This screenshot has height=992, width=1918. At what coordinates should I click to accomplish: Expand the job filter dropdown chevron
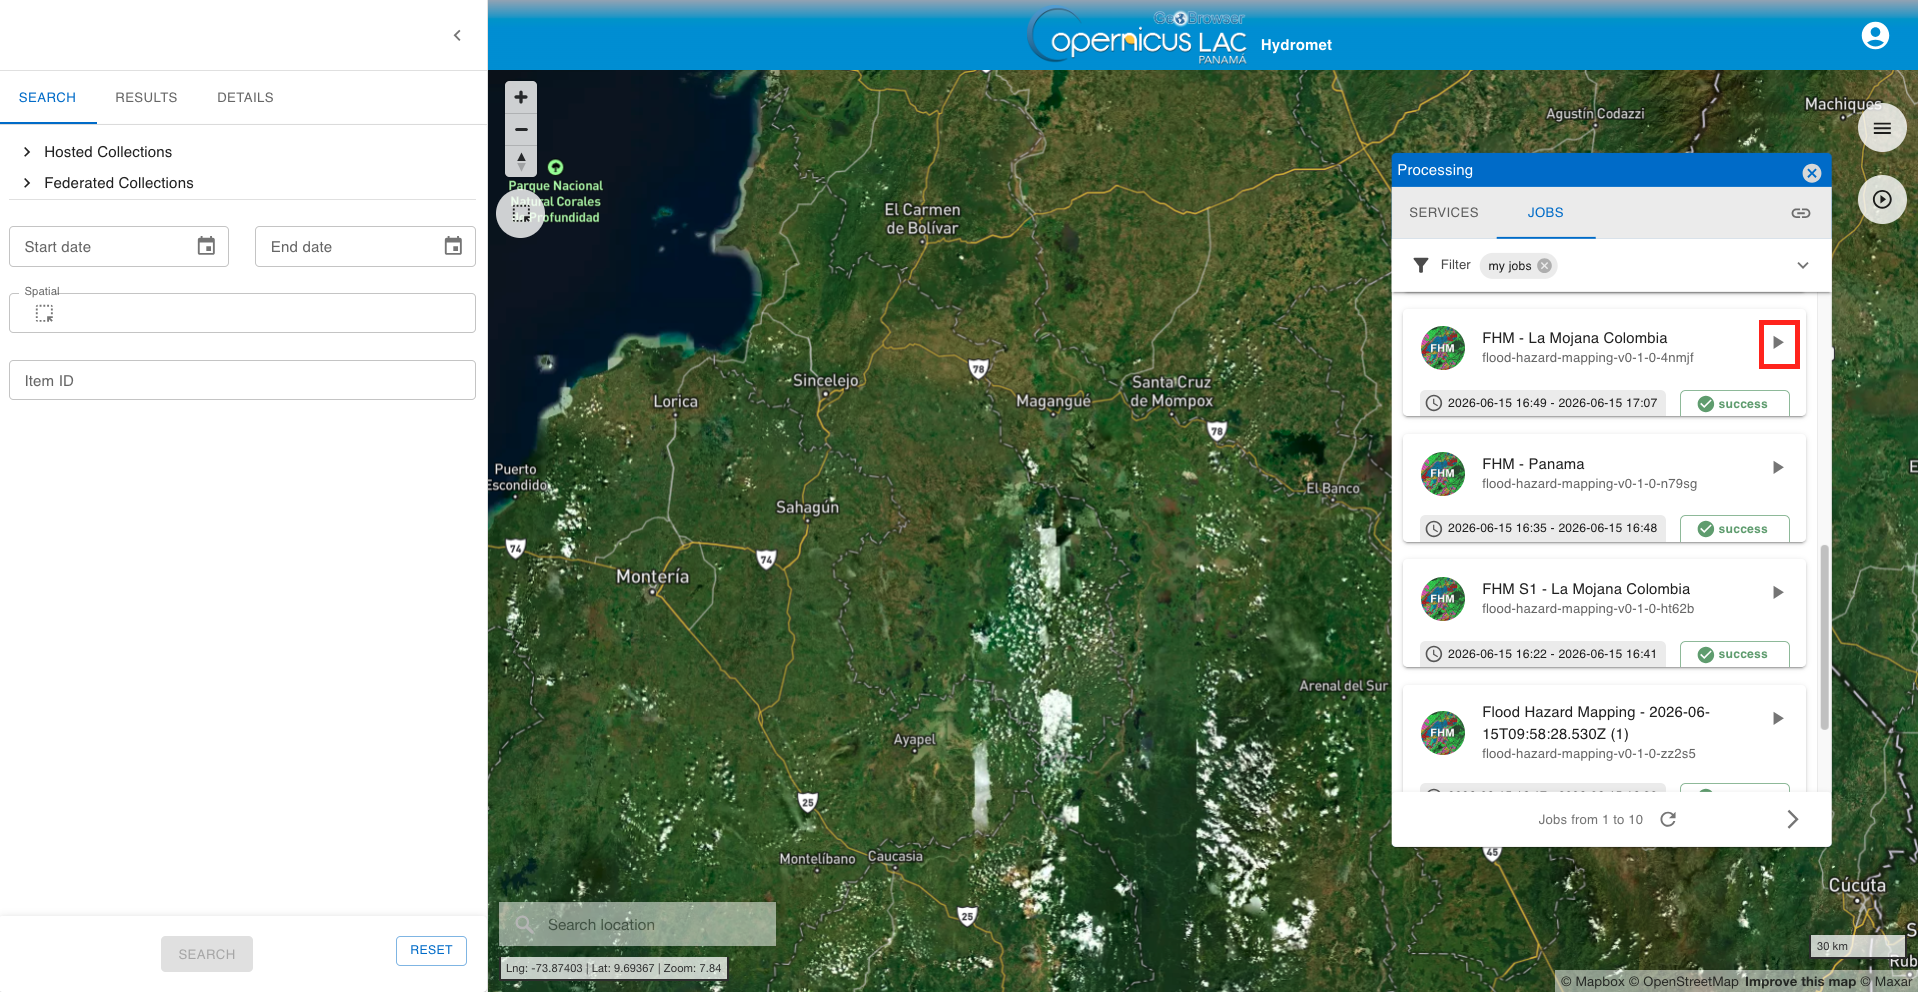(x=1803, y=265)
